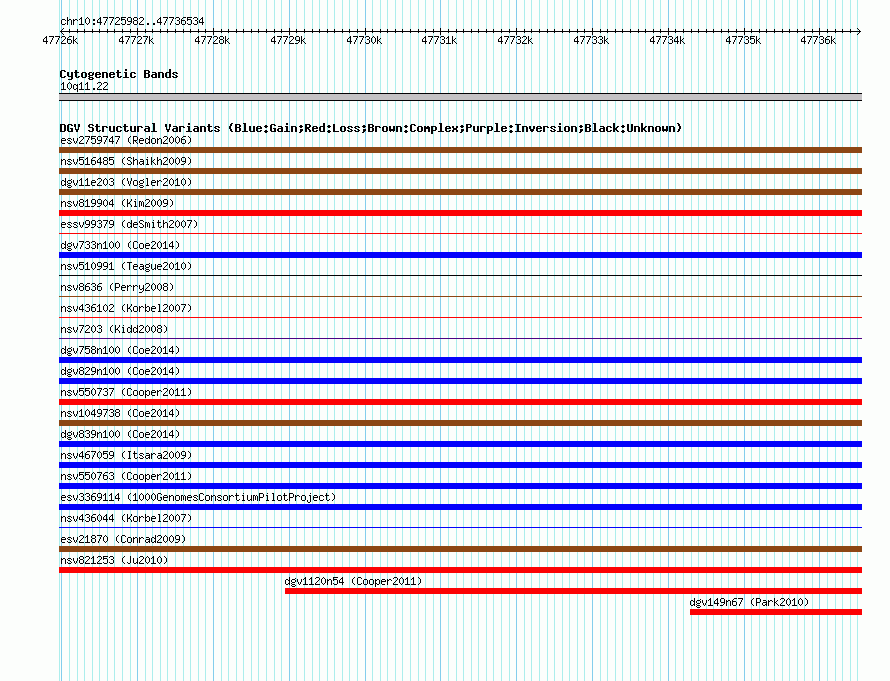The image size is (890, 681).
Task: Click the brown bar under nsv1049738 (Coe2014)
Action: coord(460,423)
